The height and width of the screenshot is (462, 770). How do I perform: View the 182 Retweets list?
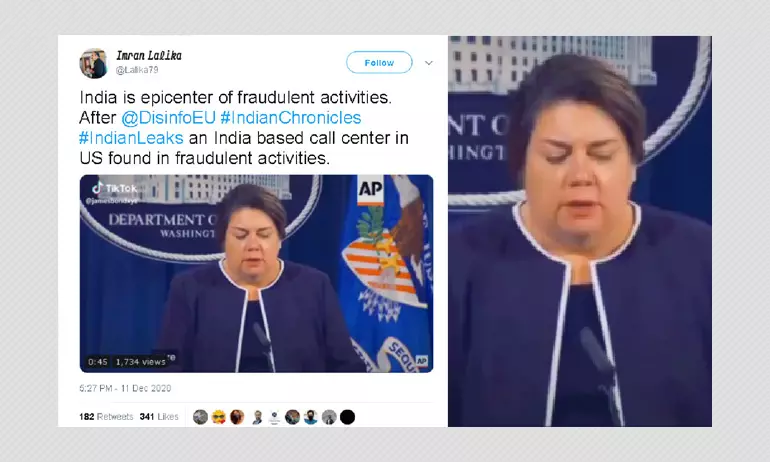(106, 417)
